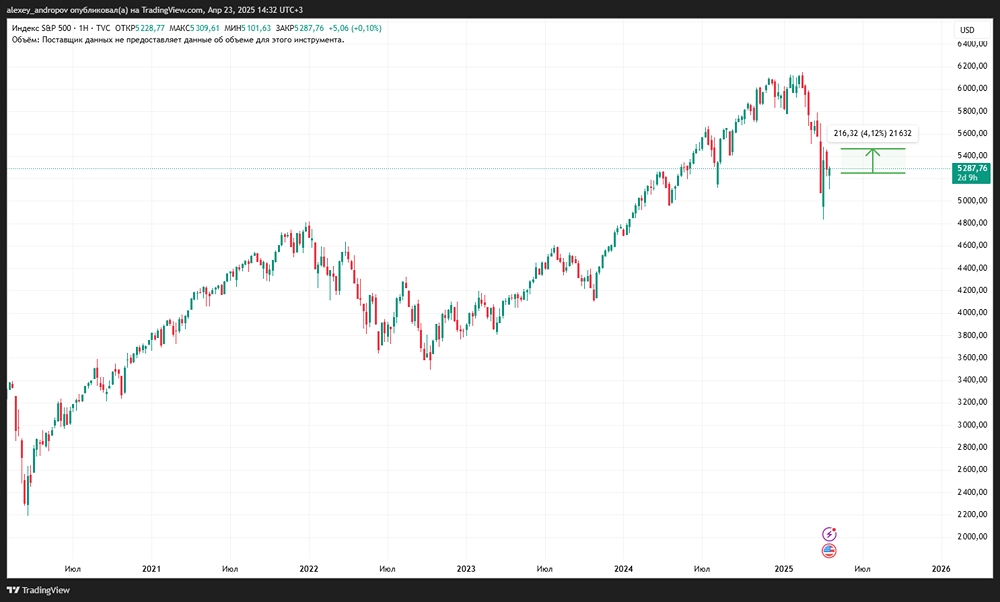
Task: Click the change value +5,06 (+0,10%)
Action: [x=355, y=28]
